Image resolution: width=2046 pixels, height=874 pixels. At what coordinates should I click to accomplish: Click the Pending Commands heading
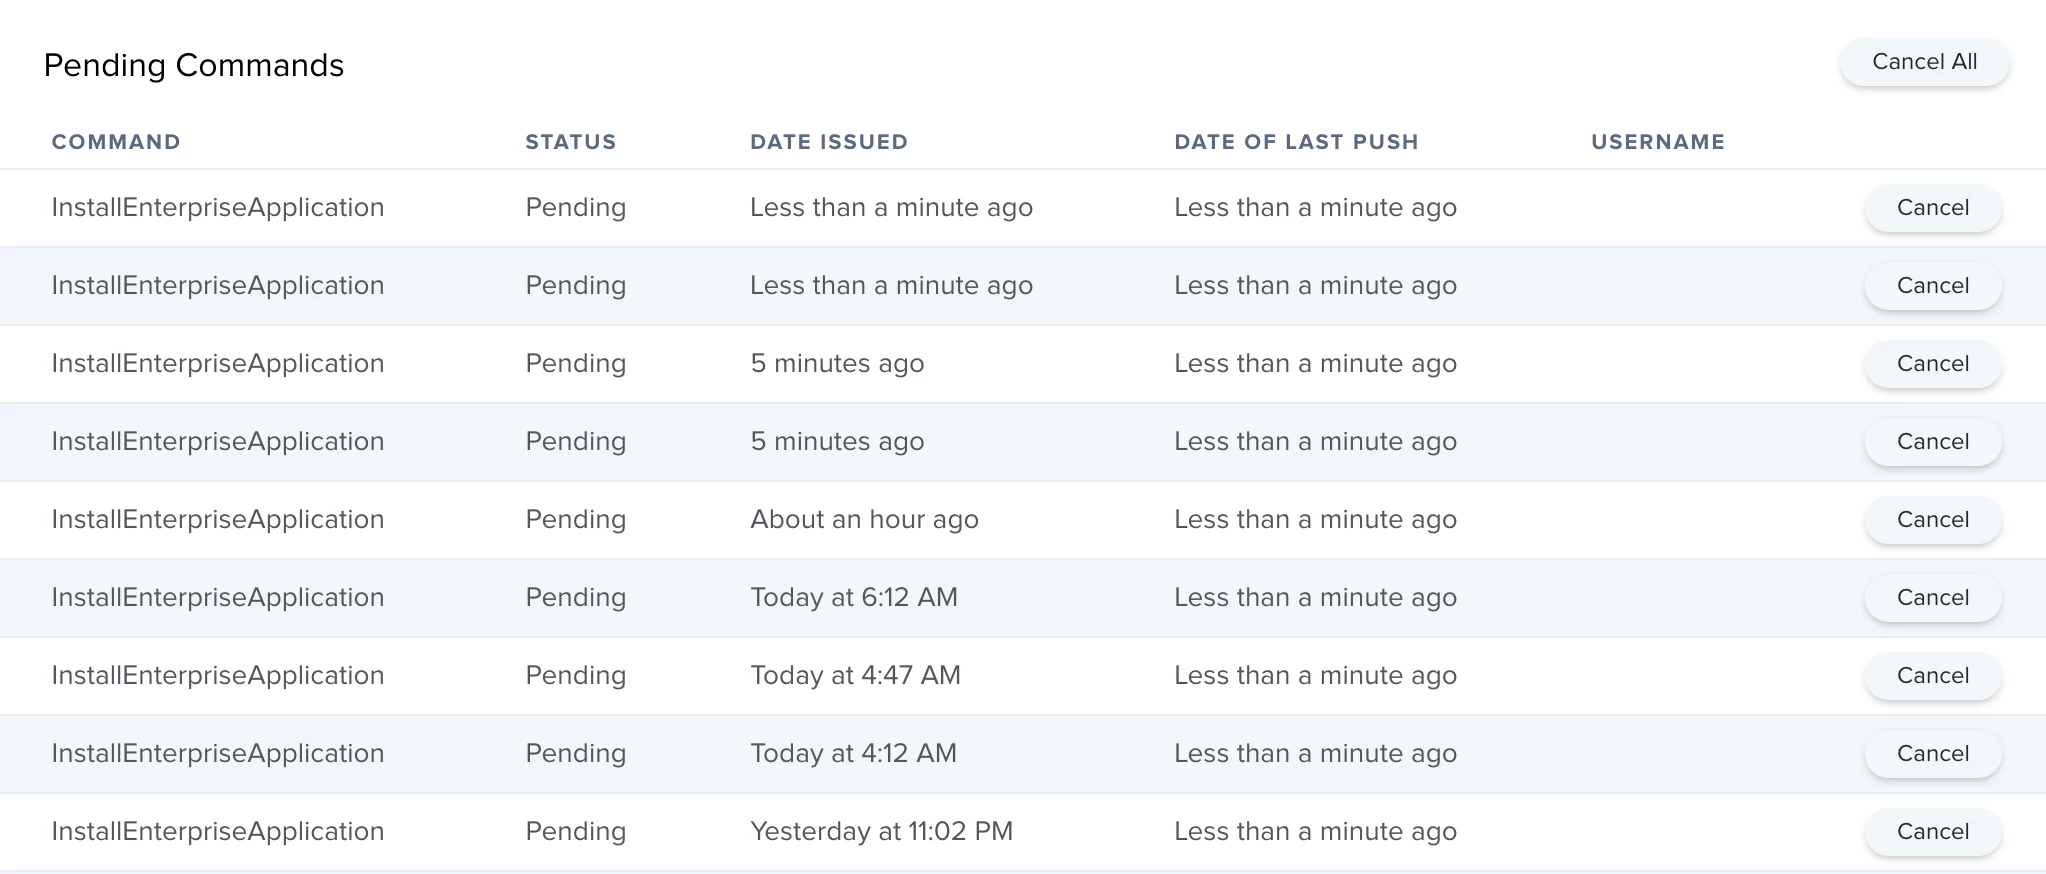194,65
